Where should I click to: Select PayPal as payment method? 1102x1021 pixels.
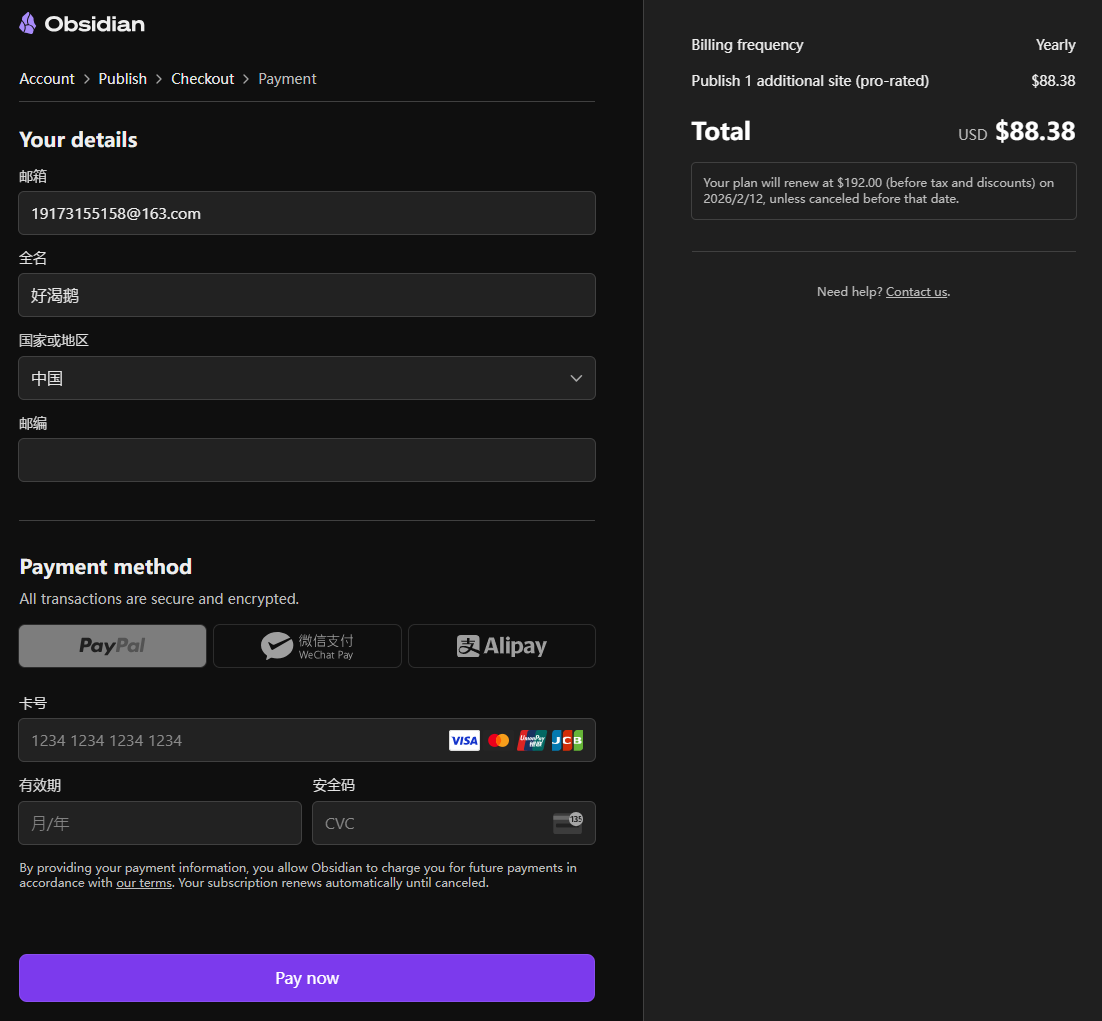[x=112, y=646]
